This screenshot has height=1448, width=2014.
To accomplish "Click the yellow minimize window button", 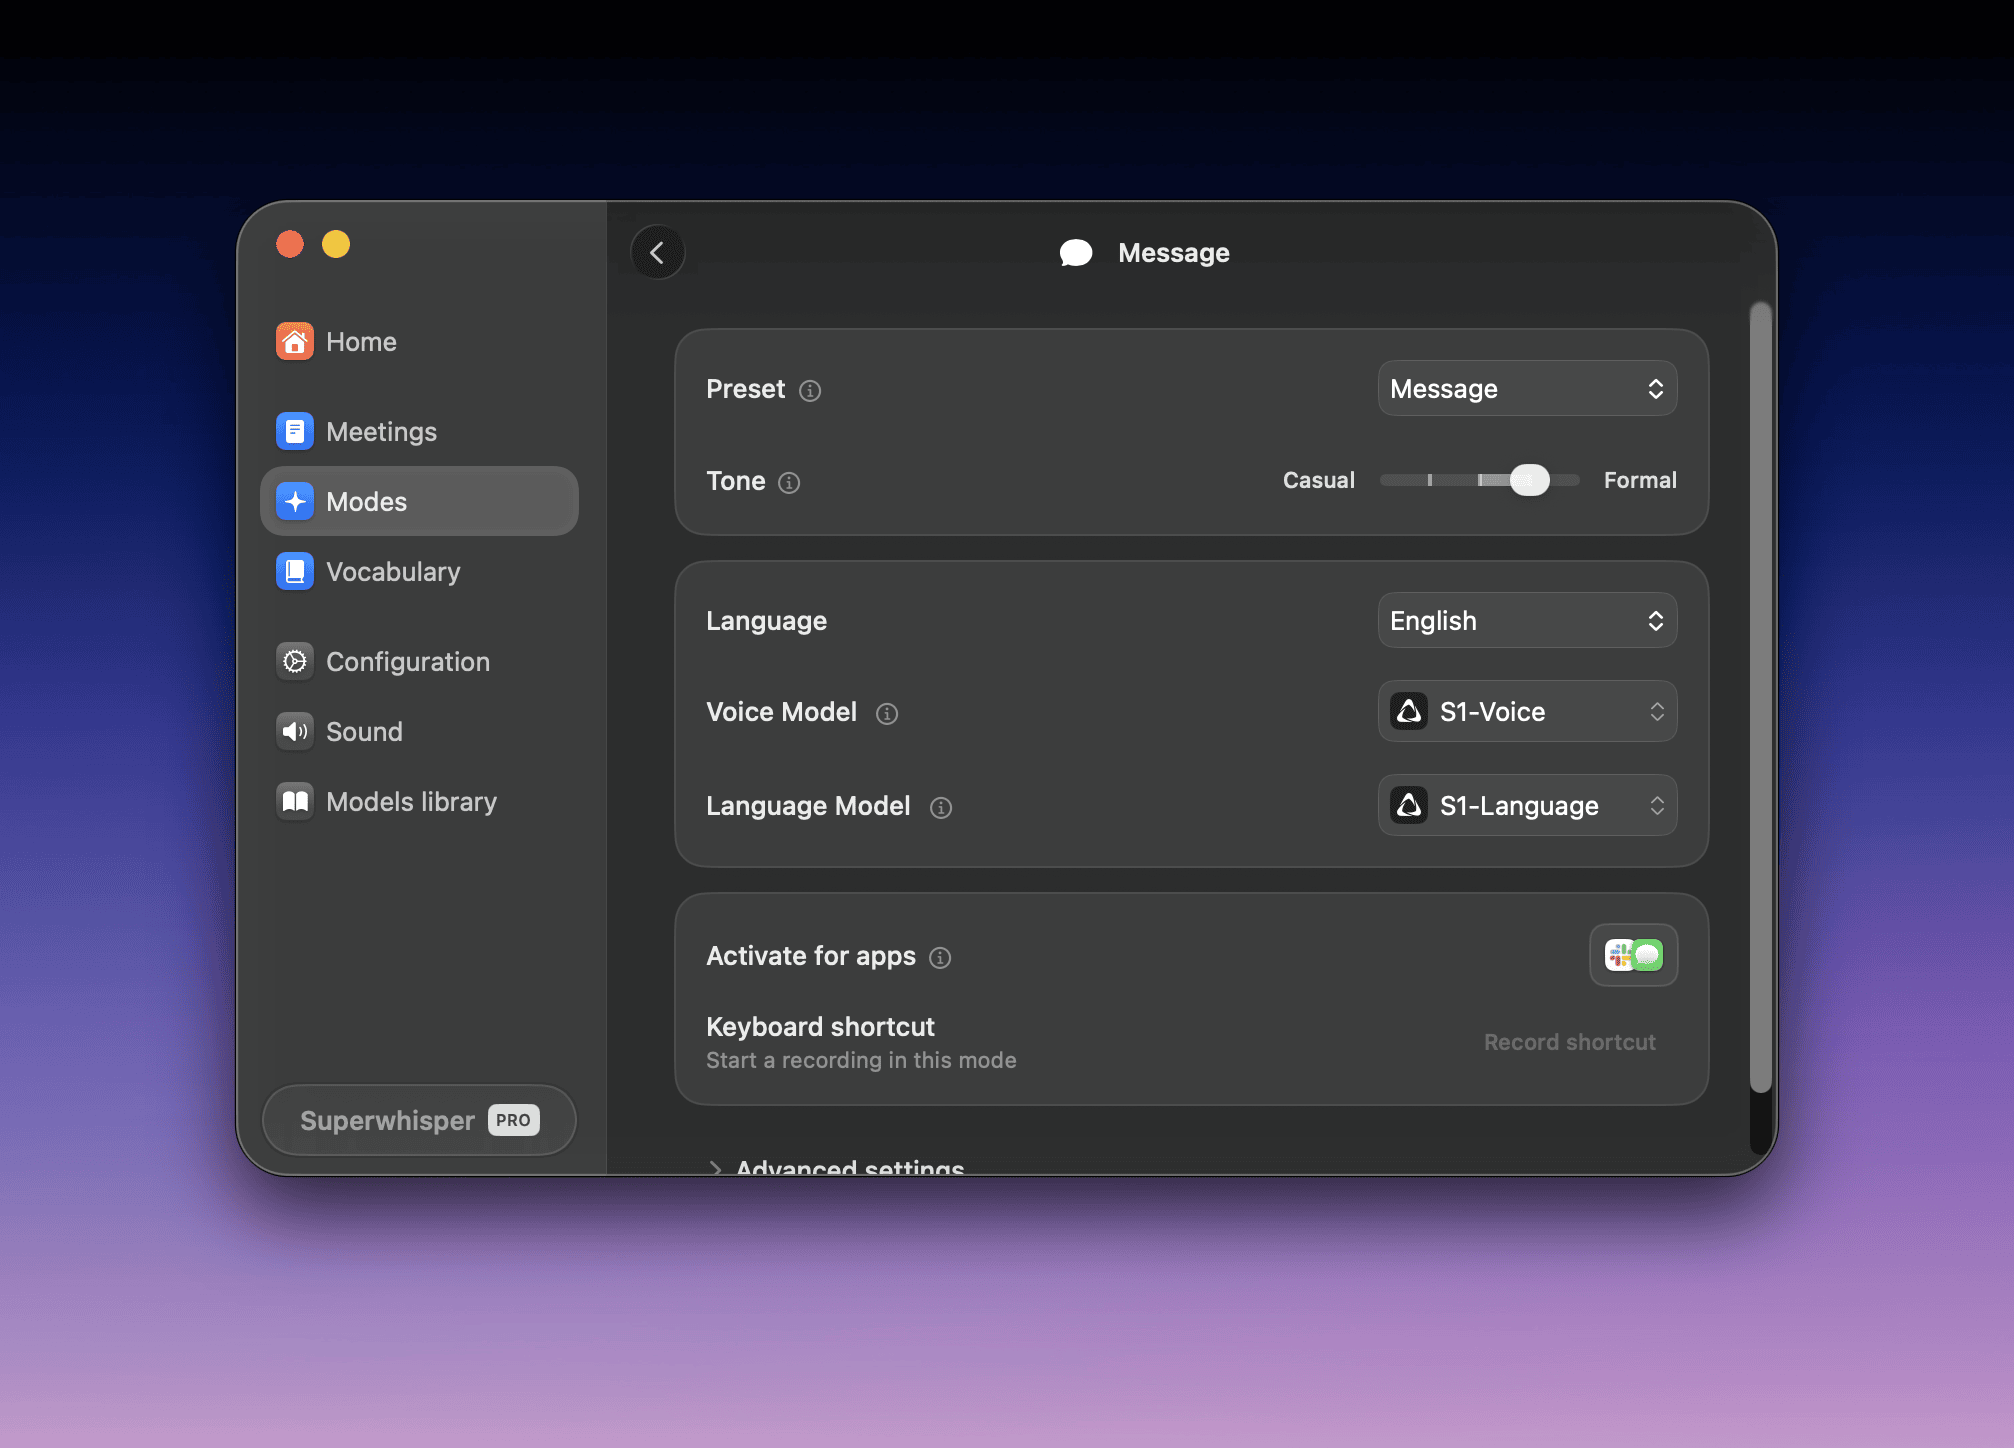I will click(x=336, y=244).
